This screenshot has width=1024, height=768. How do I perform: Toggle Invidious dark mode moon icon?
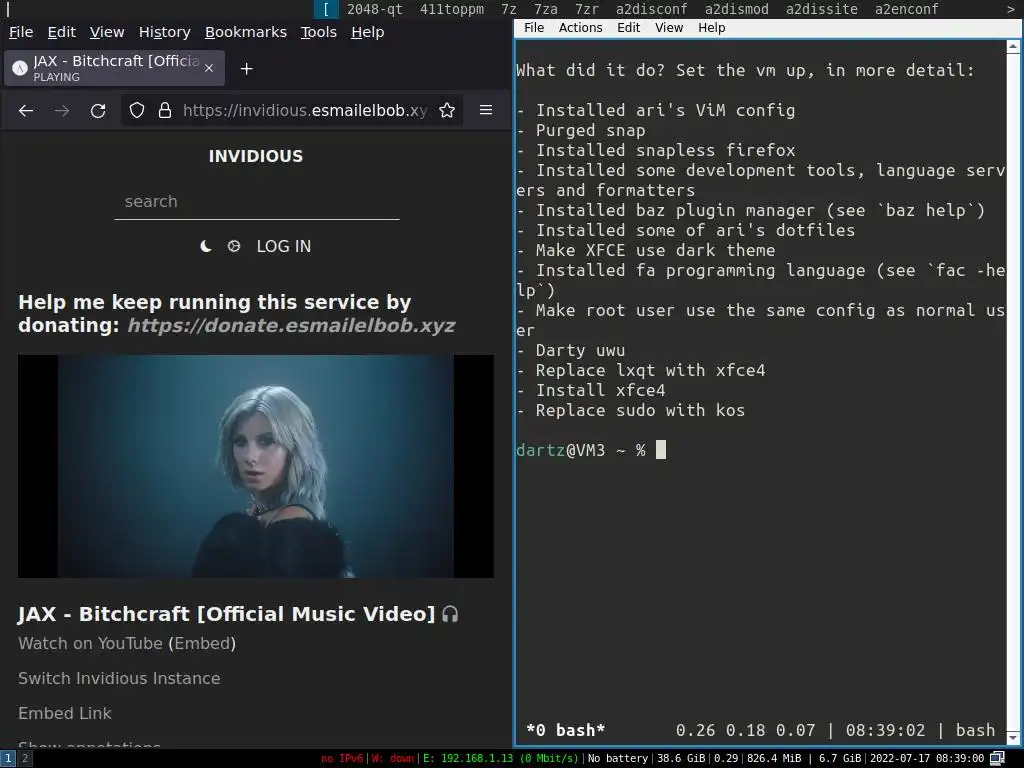pyautogui.click(x=206, y=246)
